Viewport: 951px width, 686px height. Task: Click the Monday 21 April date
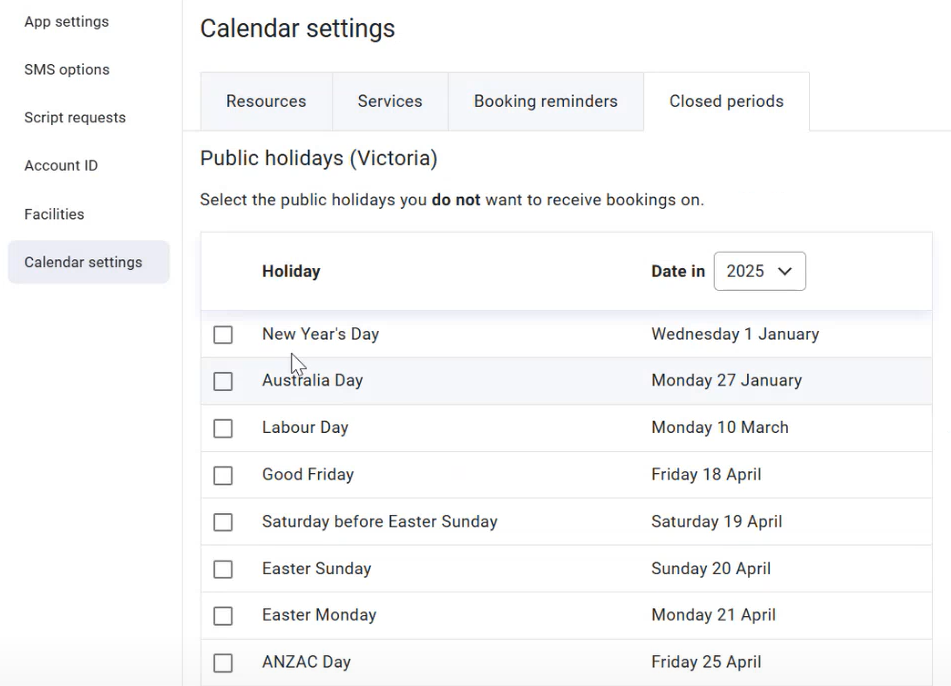coord(713,615)
